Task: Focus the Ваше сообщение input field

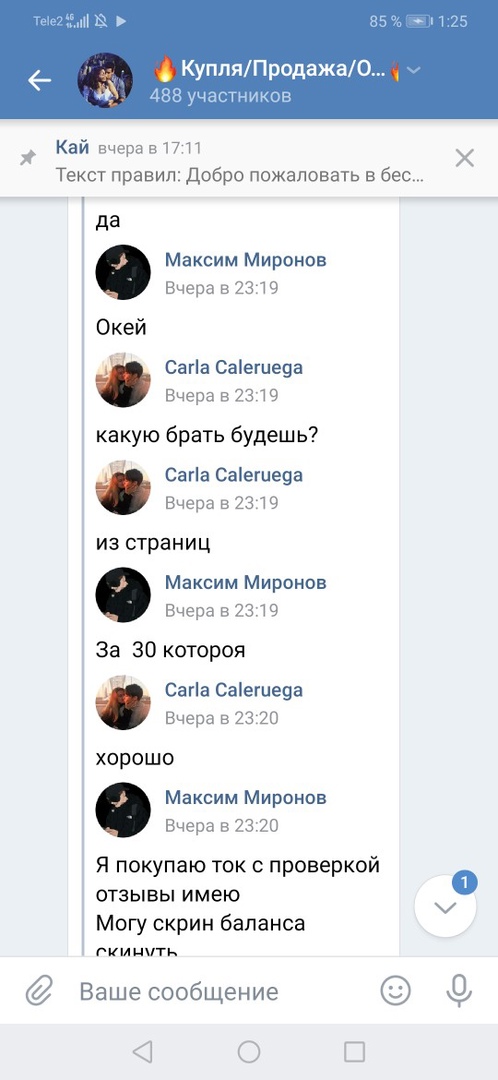Action: (179, 992)
